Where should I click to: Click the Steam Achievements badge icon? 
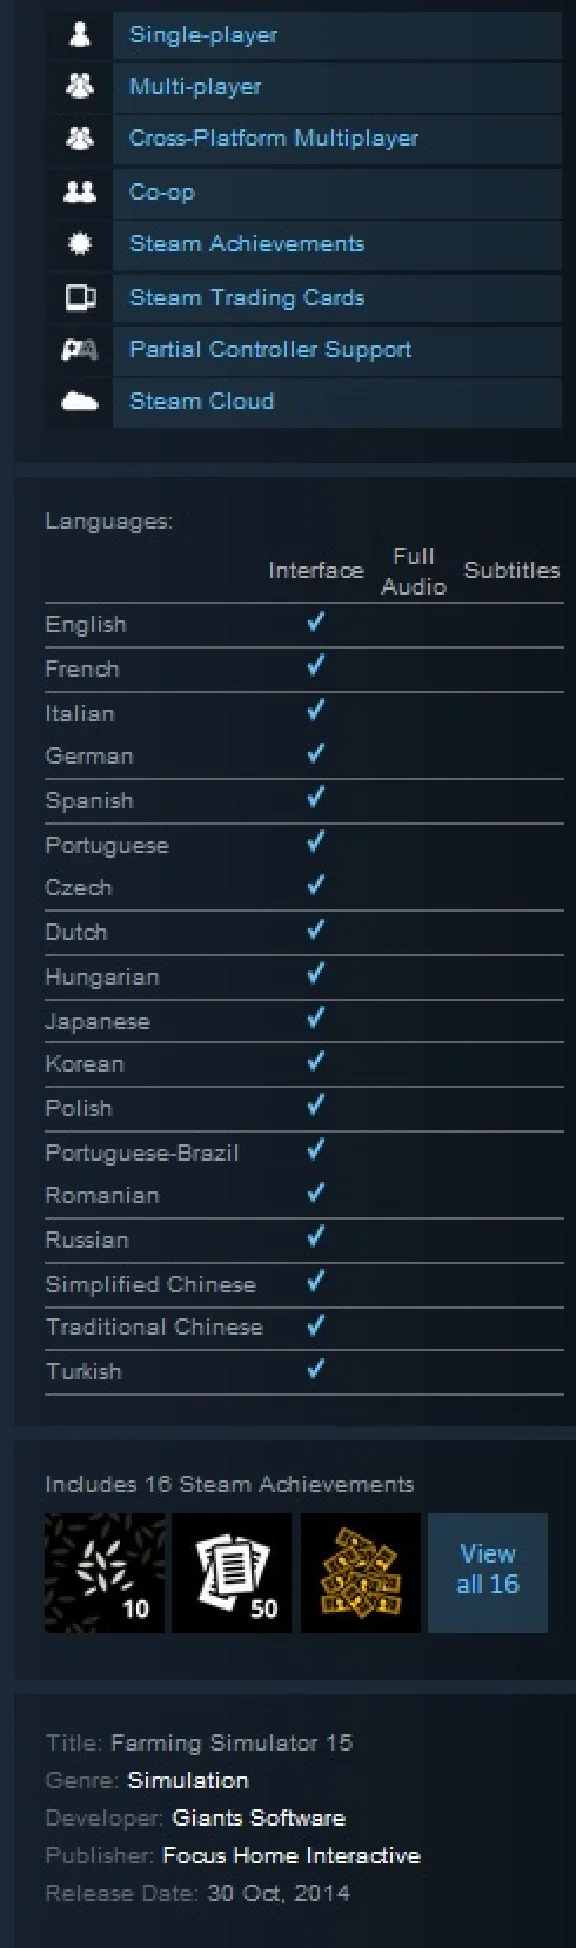[80, 244]
